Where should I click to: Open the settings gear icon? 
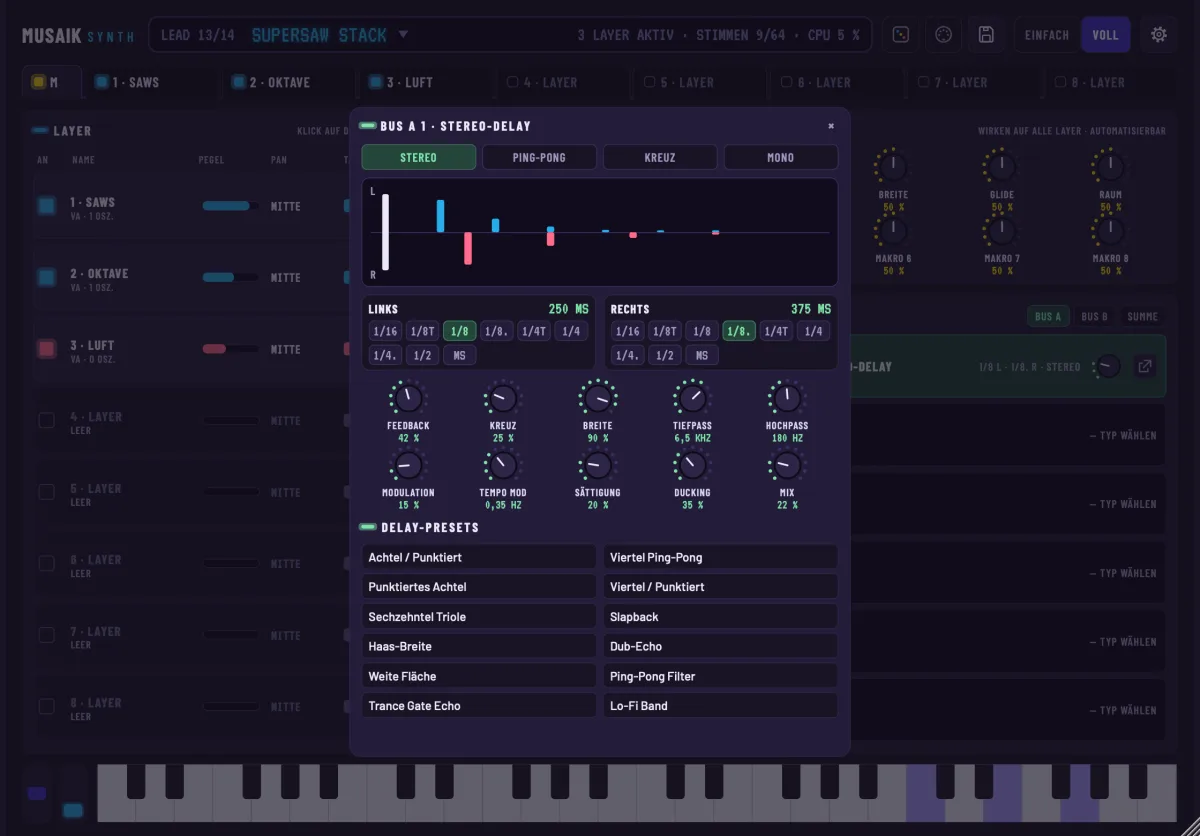pos(1159,35)
